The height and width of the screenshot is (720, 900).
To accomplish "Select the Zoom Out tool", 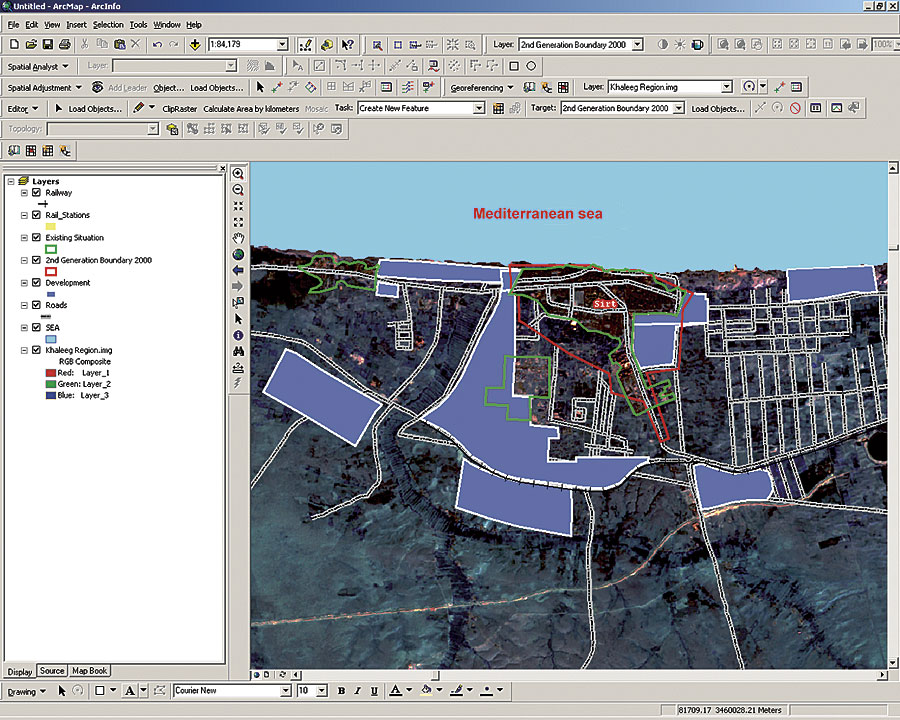I will coord(238,189).
